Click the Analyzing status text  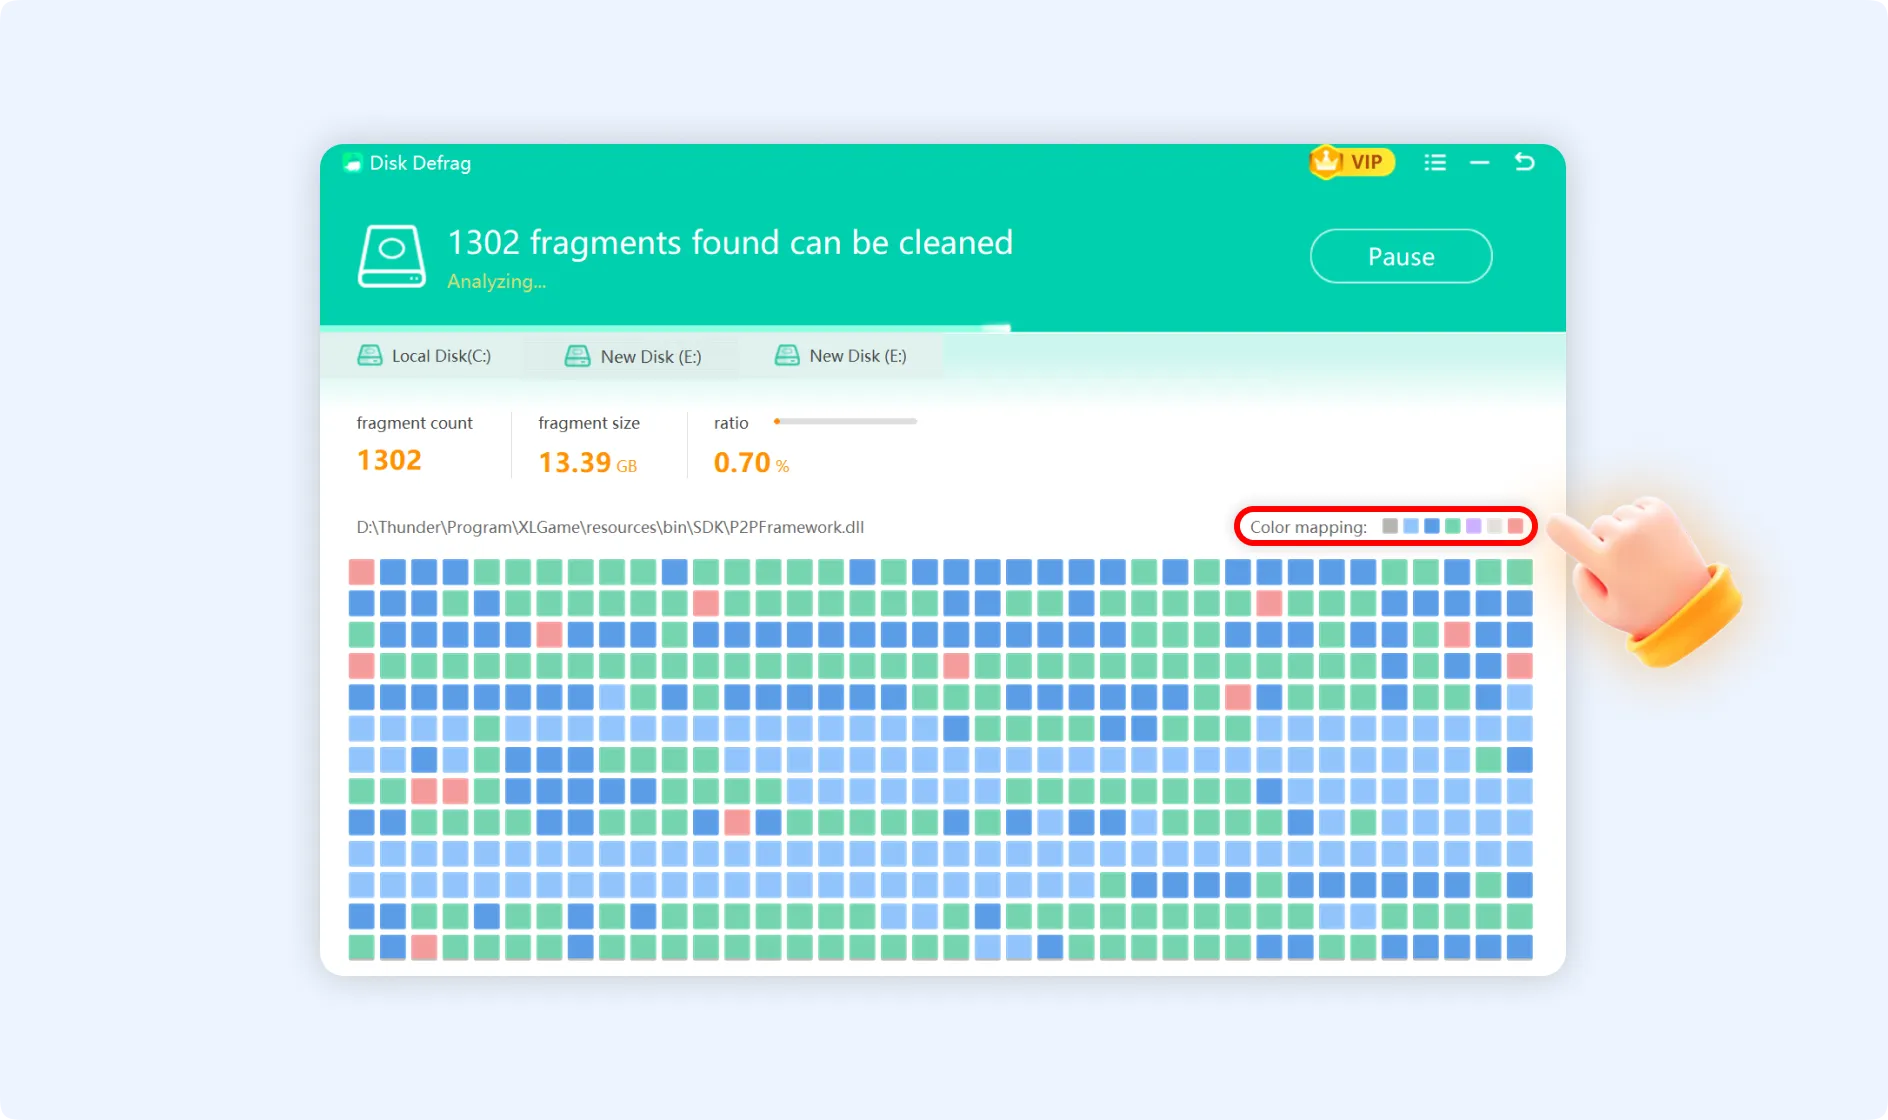[496, 282]
